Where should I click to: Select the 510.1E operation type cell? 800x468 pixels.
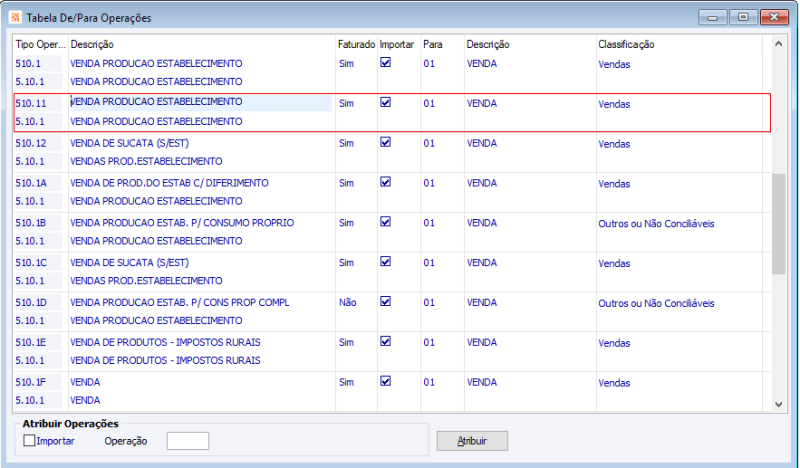point(38,342)
